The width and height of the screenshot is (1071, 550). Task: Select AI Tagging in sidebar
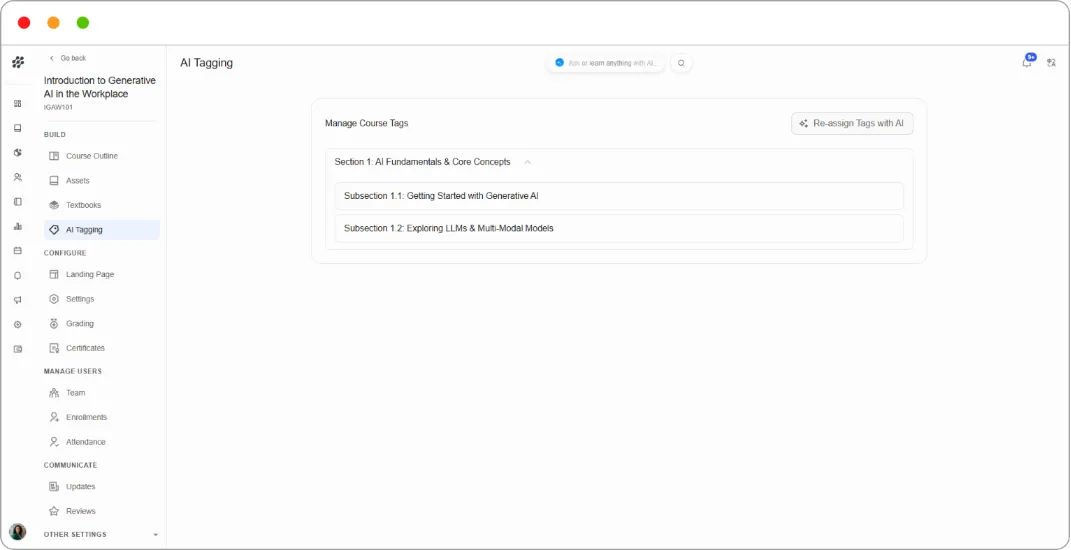pyautogui.click(x=102, y=230)
